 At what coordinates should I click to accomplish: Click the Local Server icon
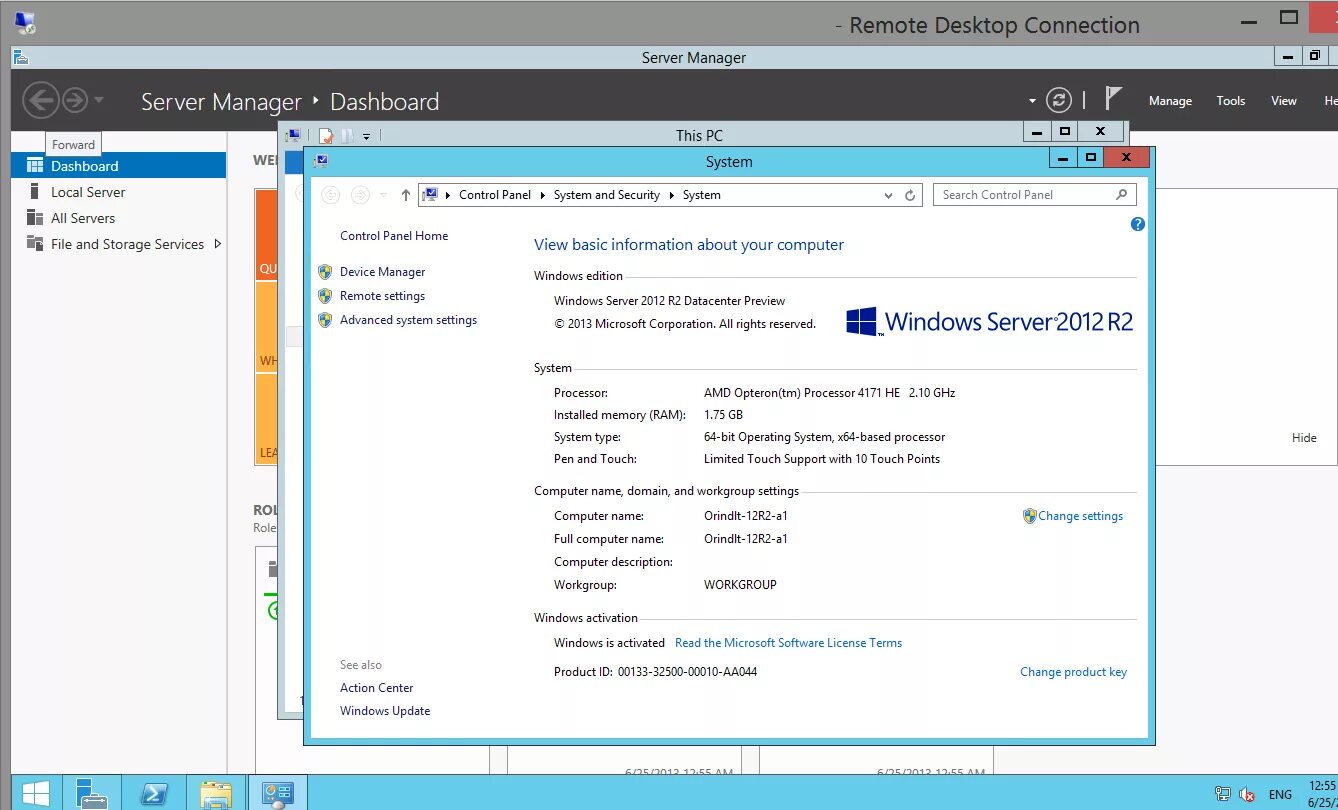point(35,192)
